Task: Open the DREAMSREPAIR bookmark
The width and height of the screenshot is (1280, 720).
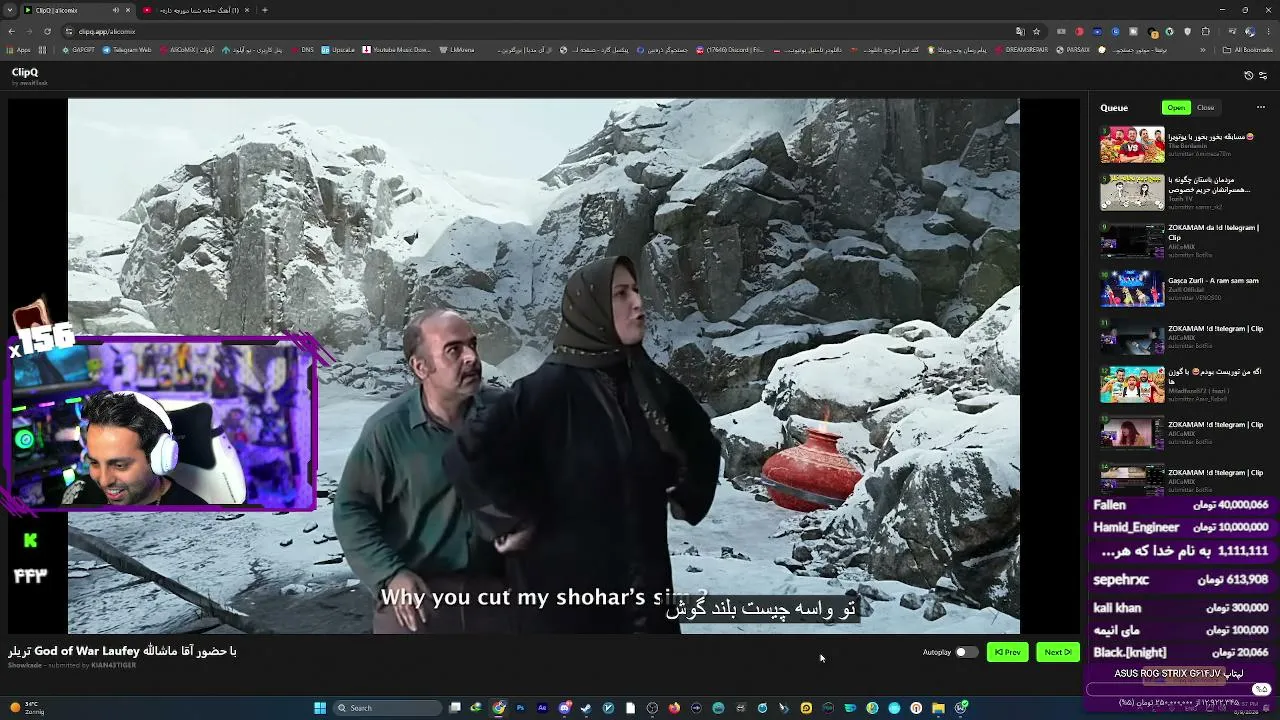Action: pyautogui.click(x=1021, y=49)
